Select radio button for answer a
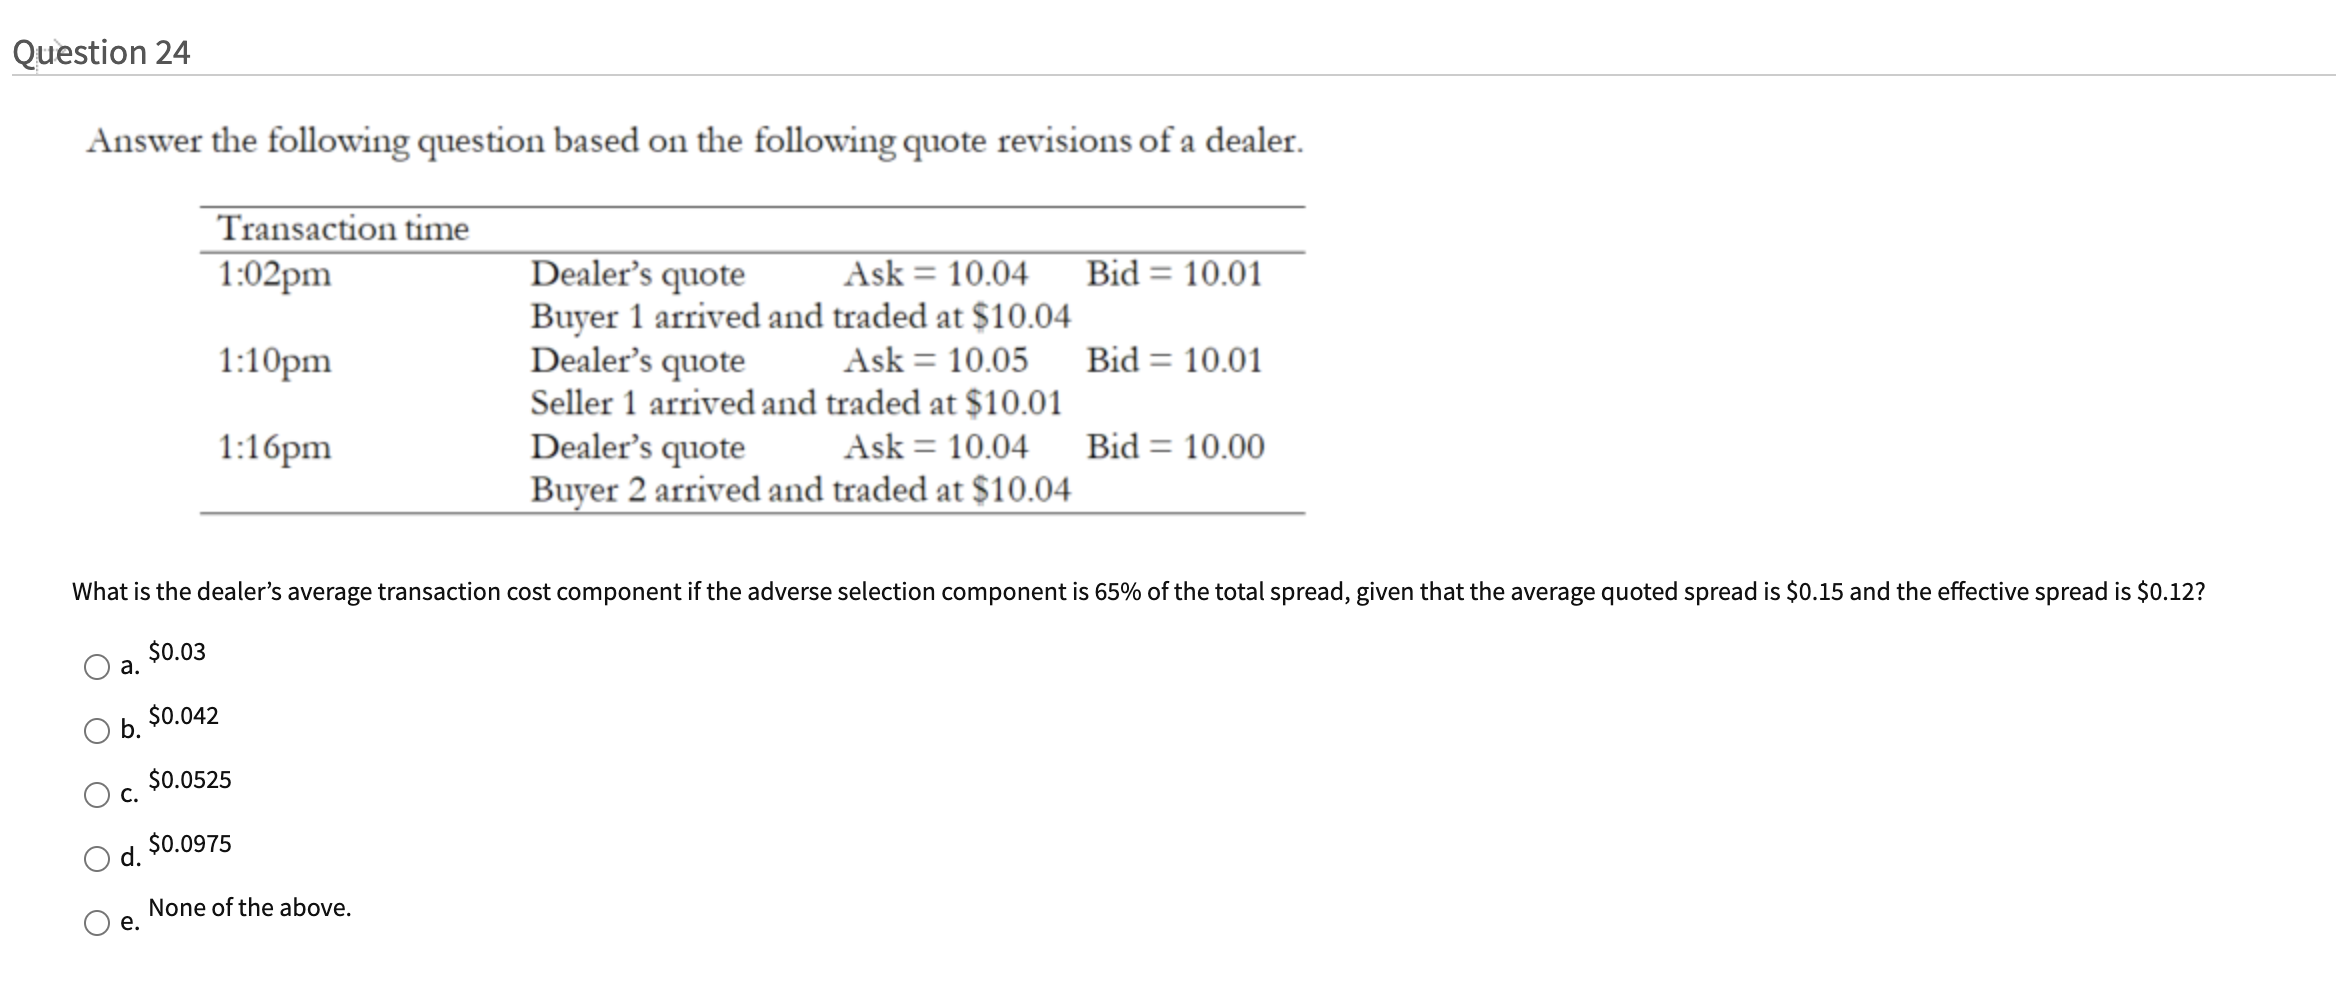The width and height of the screenshot is (2336, 1000). click(96, 667)
